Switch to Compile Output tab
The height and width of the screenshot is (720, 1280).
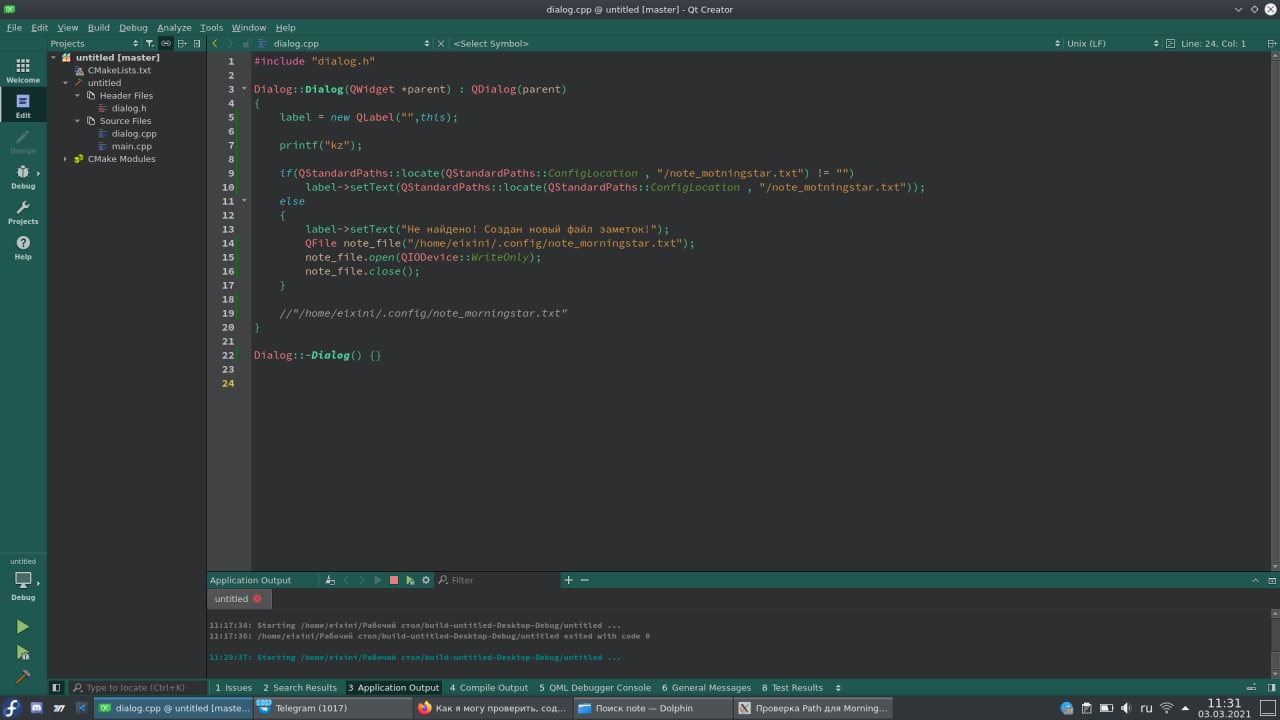tap(488, 688)
